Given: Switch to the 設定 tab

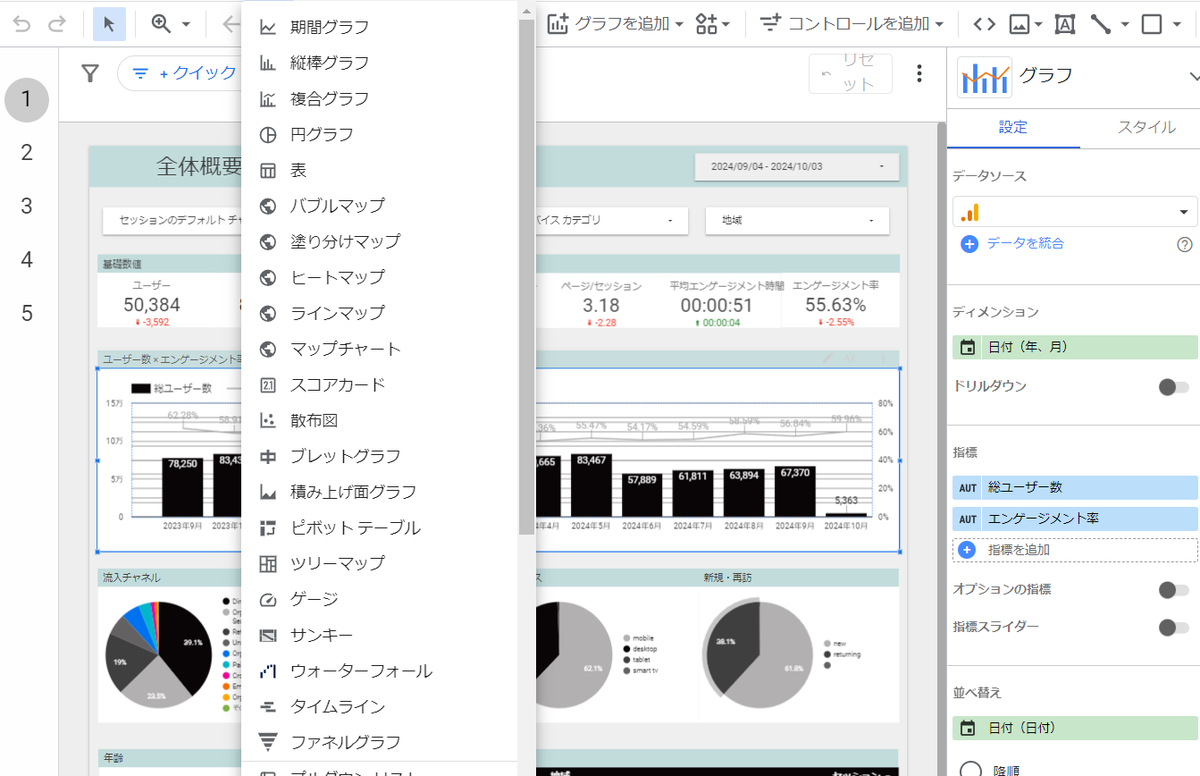Looking at the screenshot, I should [1013, 127].
